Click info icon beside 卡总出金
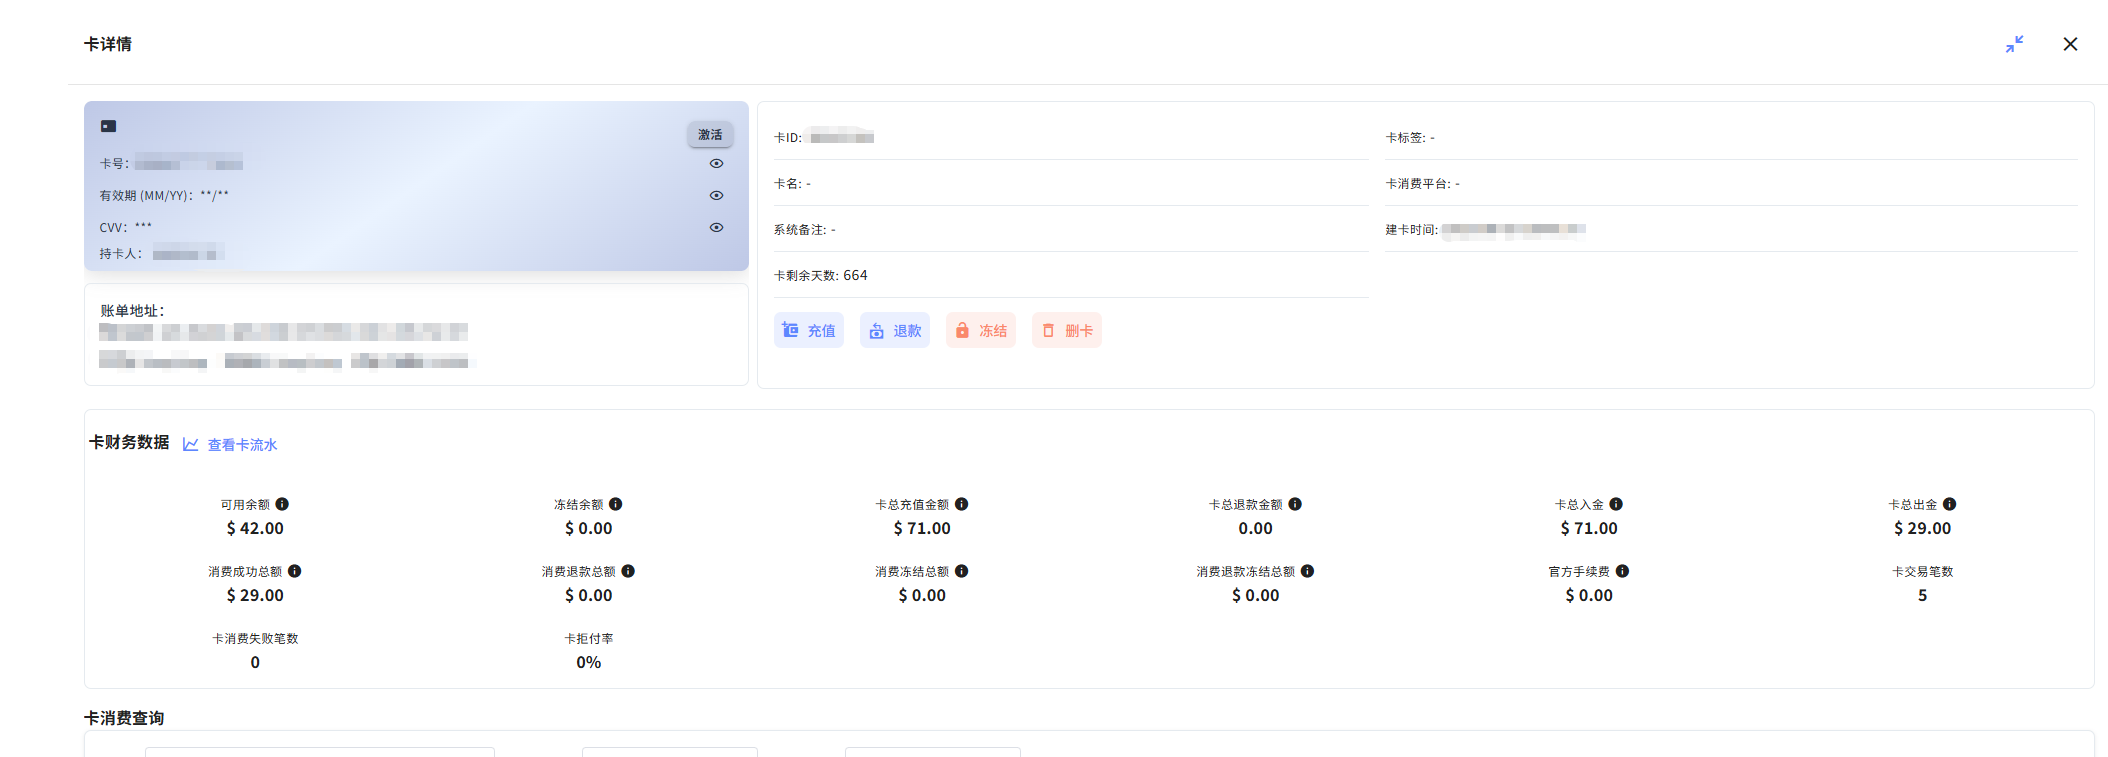 1950,504
